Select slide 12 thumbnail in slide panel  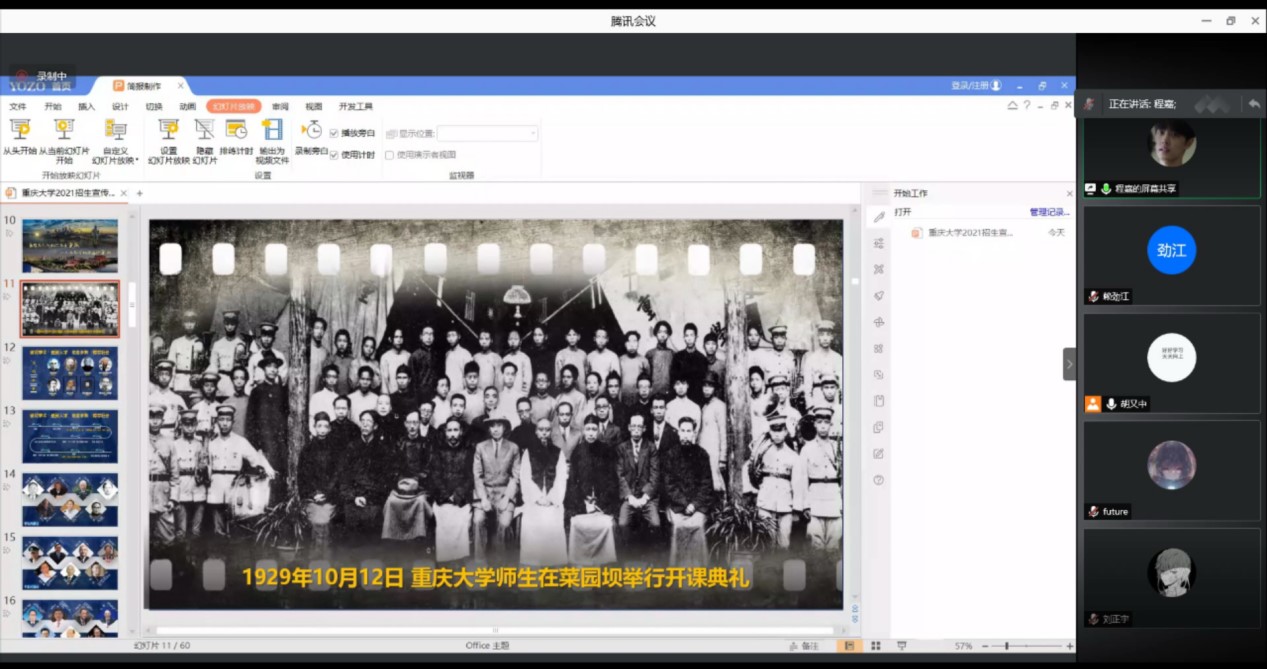coord(70,372)
